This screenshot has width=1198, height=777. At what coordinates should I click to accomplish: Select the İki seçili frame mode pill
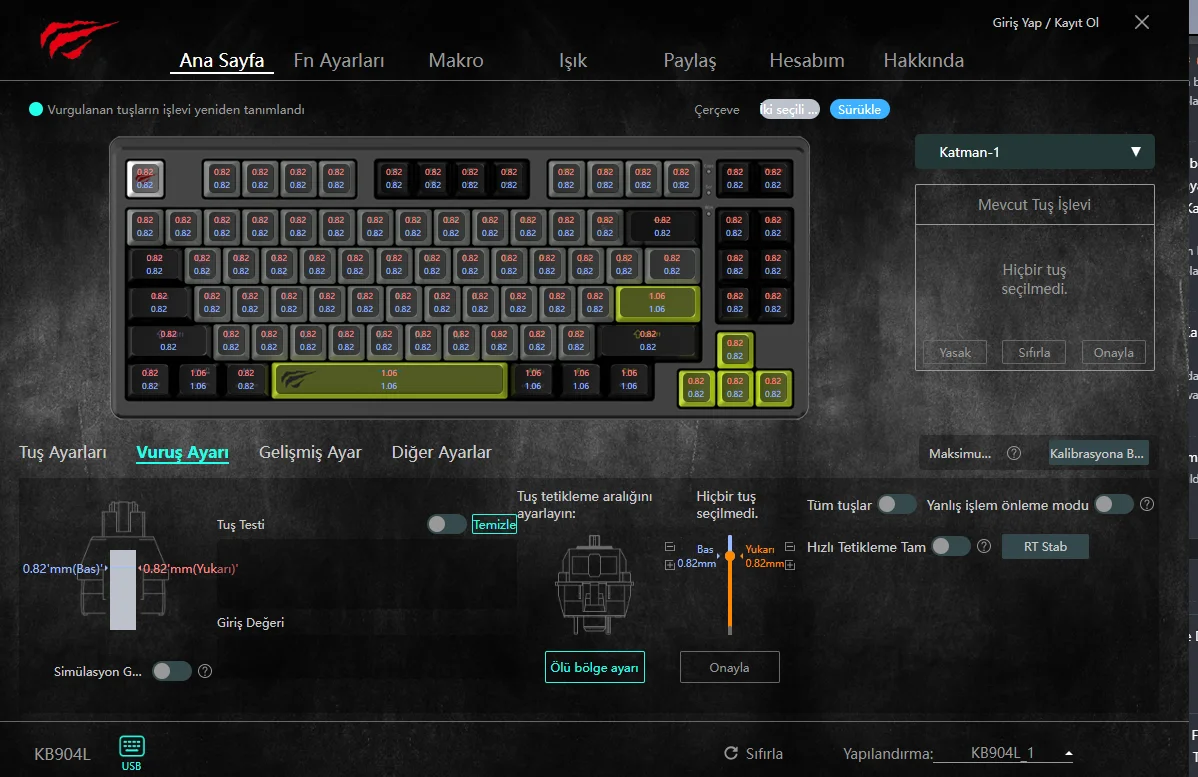point(789,109)
